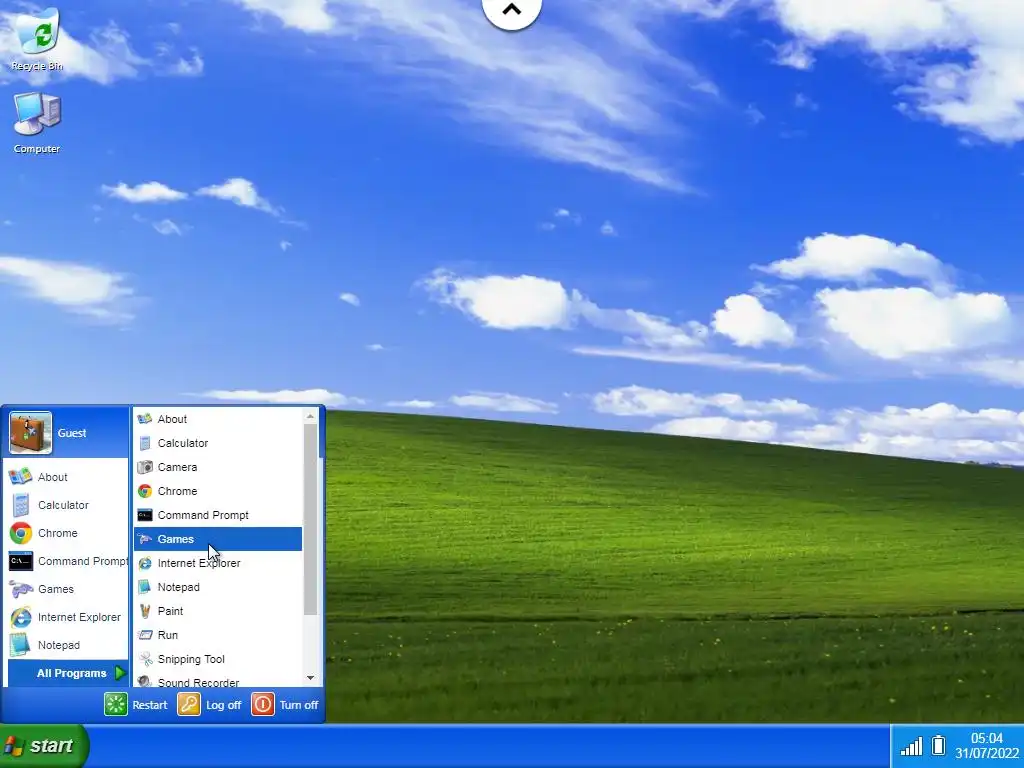Launch Camera from the All Programs list
Viewport: 1024px width, 768px height.
coord(218,467)
